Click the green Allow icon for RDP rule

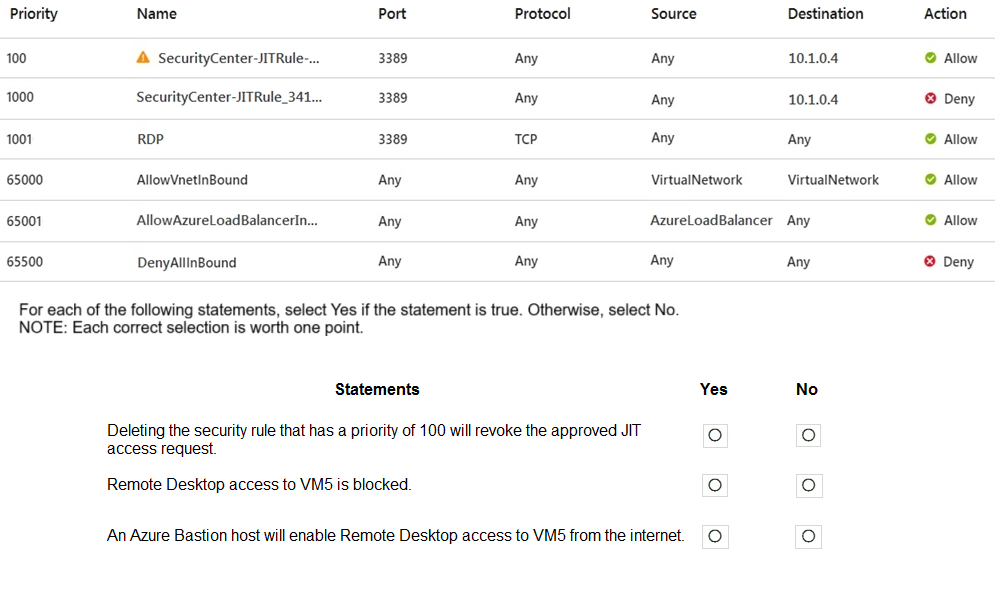[931, 139]
